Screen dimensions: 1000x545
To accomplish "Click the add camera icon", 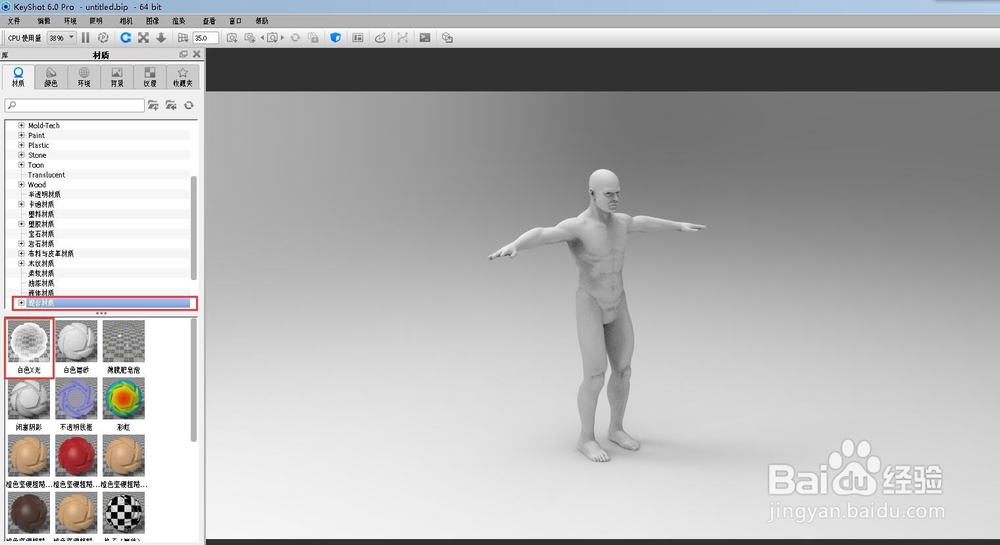I will pyautogui.click(x=232, y=38).
